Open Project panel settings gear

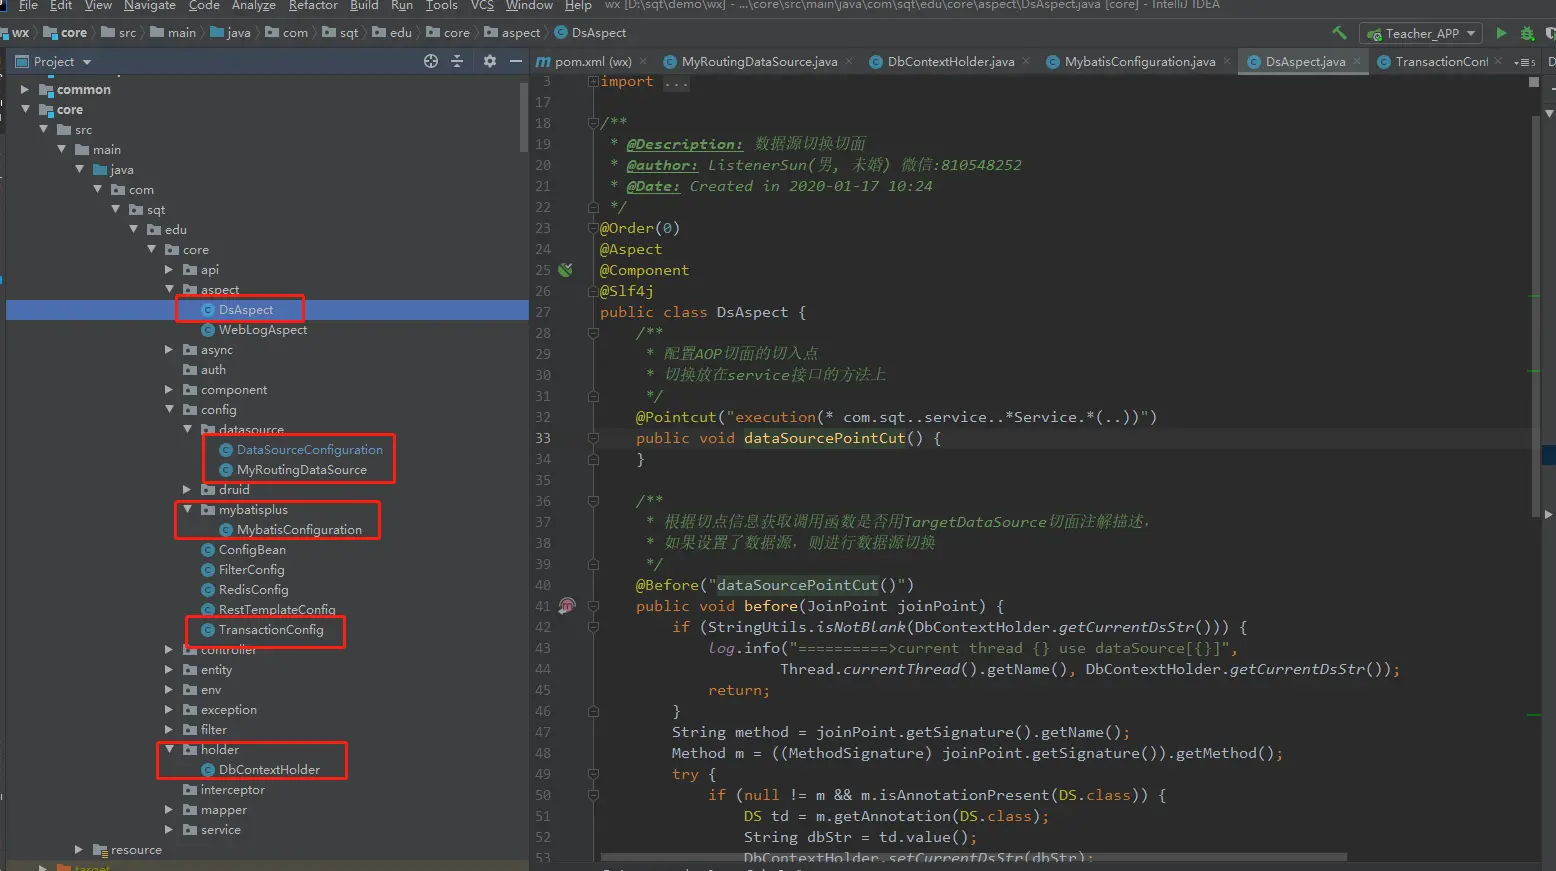[489, 61]
